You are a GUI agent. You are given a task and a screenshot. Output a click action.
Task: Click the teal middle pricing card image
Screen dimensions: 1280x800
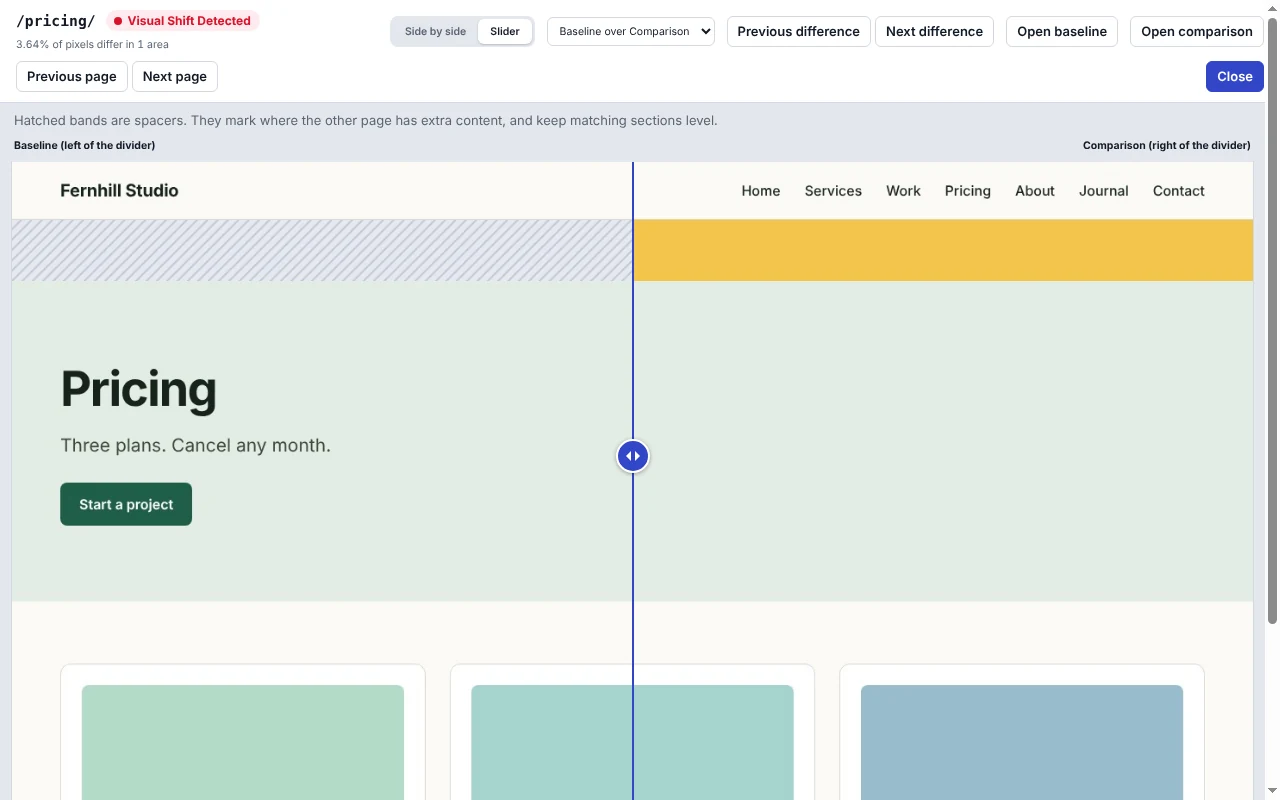click(632, 742)
